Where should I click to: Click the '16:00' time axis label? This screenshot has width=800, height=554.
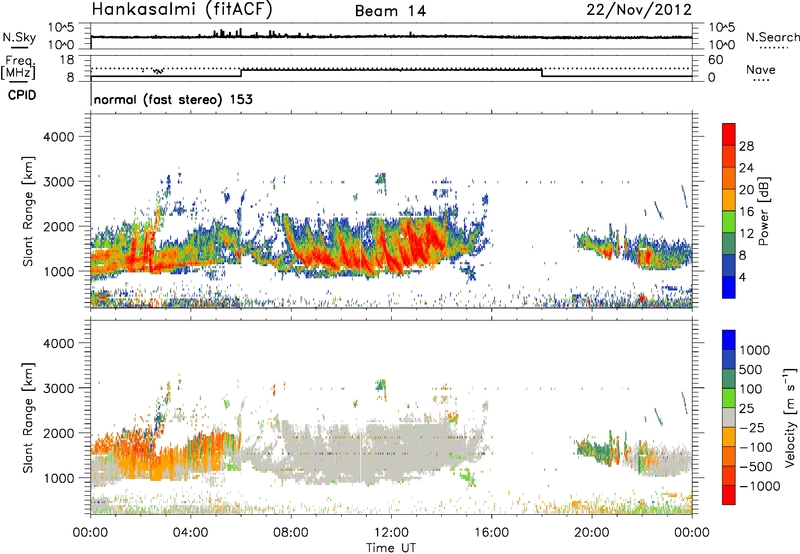click(491, 533)
